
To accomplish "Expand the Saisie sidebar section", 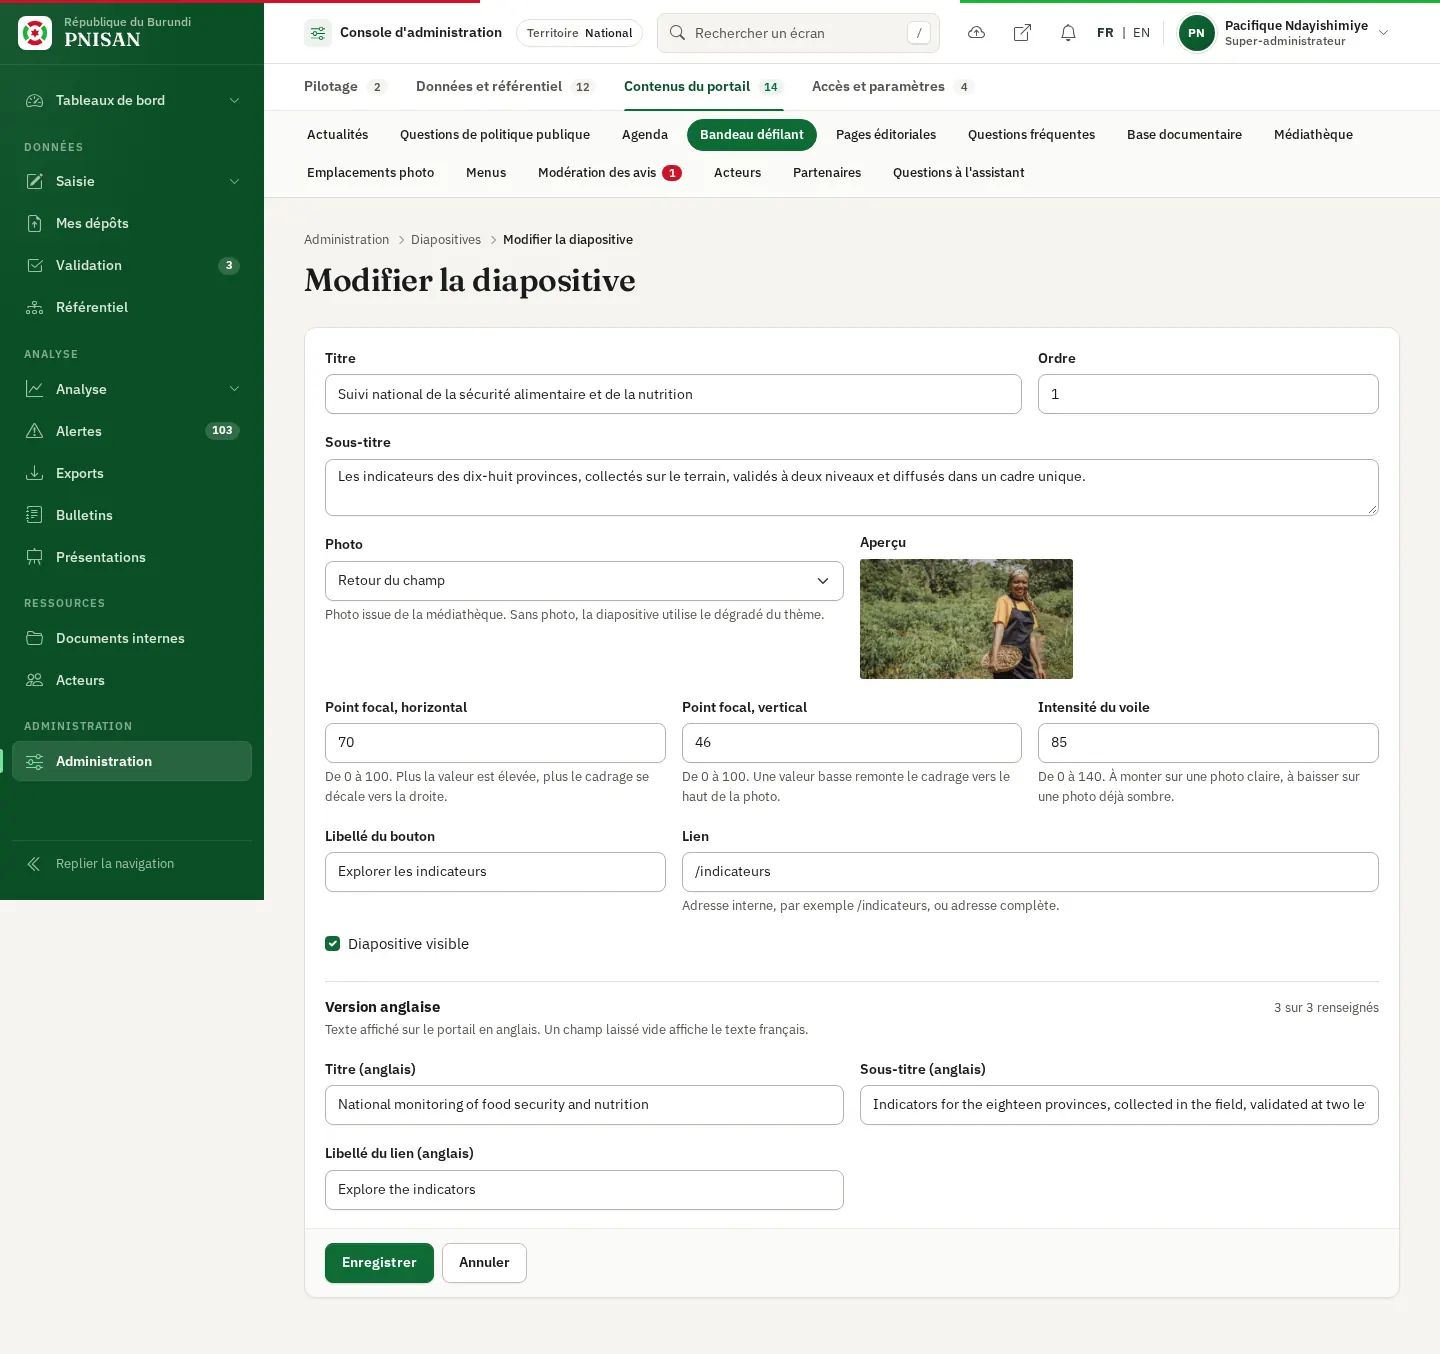I will tap(132, 181).
